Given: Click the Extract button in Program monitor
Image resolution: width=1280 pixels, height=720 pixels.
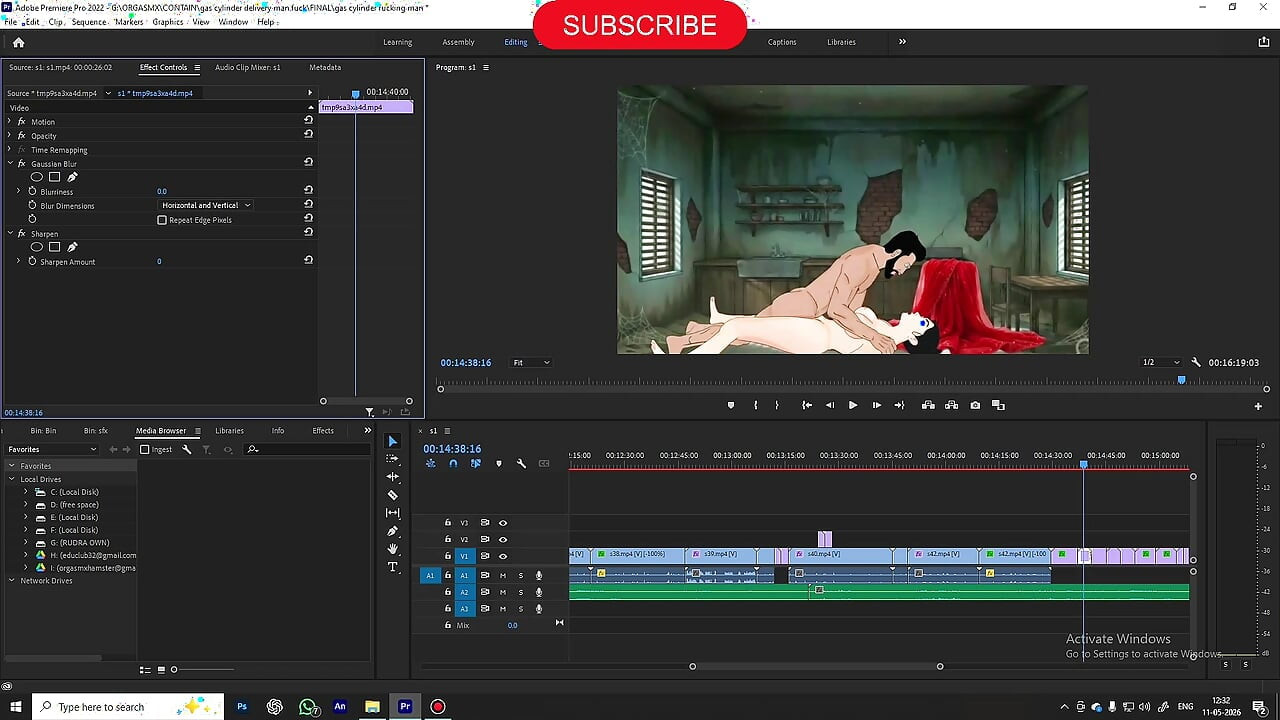Looking at the screenshot, I should click(x=951, y=405).
